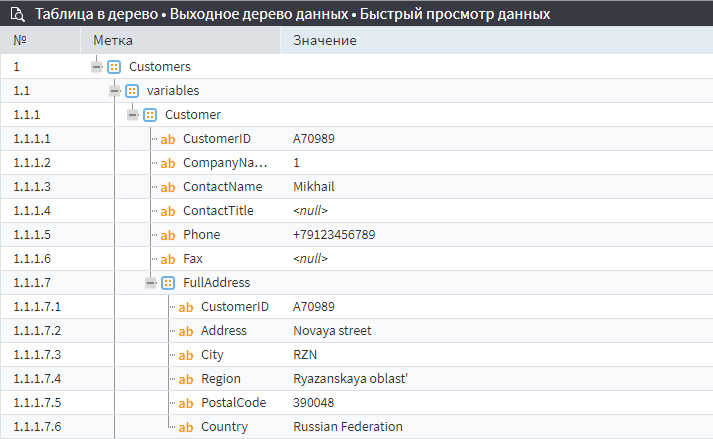Click the string type icon beside Phone
Screen dimensions: 713x439
[x=168, y=235]
